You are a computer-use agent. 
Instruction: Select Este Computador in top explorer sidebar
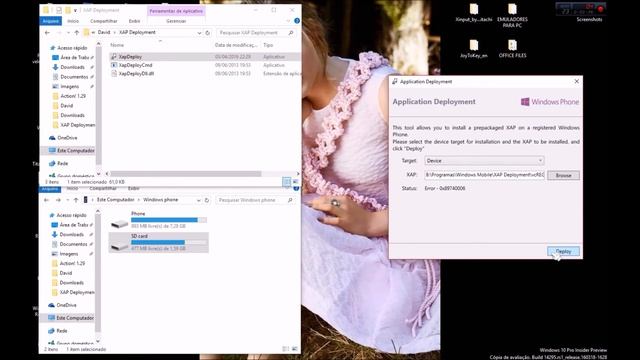pyautogui.click(x=71, y=151)
